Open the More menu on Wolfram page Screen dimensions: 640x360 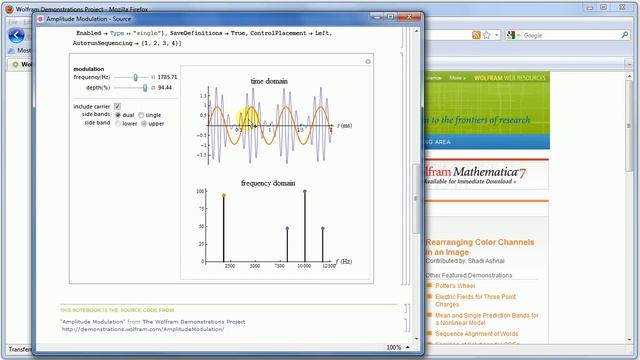pyautogui.click(x=457, y=78)
